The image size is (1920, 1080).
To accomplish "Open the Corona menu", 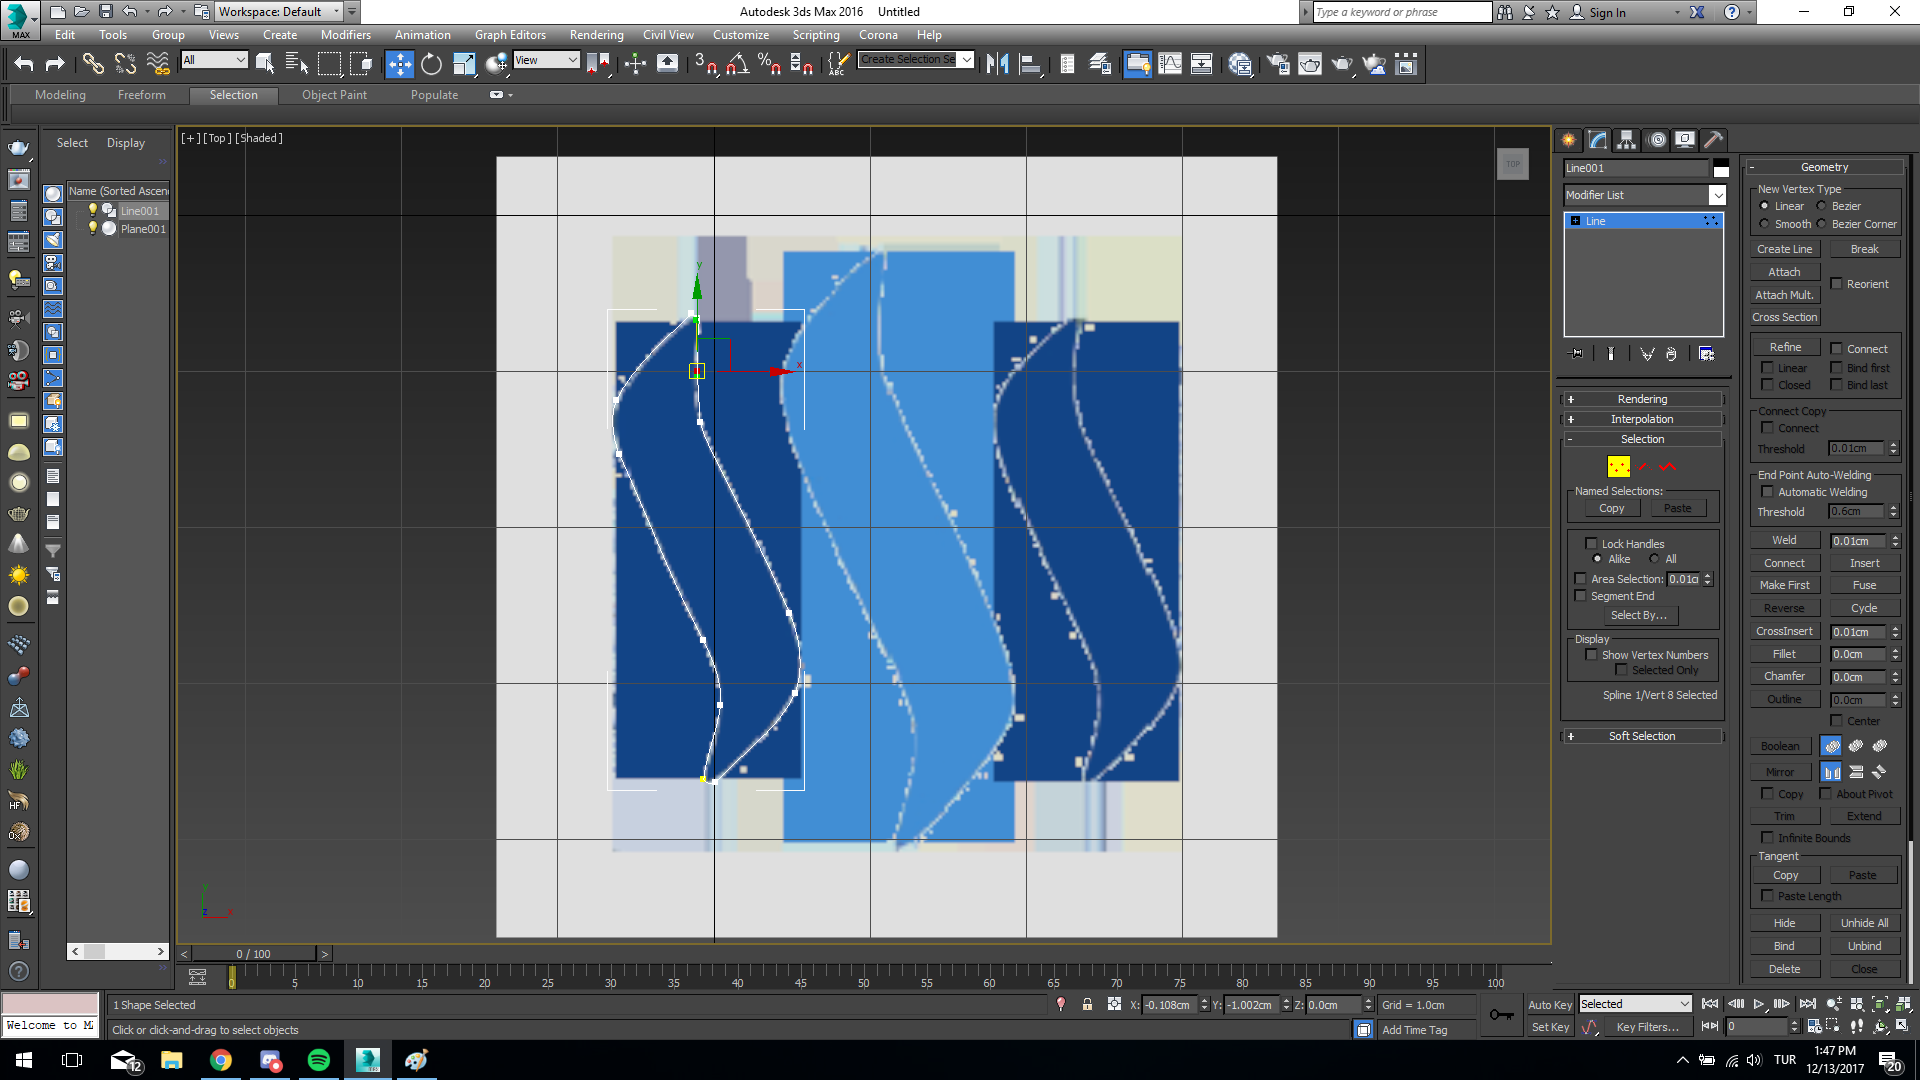I will [x=878, y=35].
